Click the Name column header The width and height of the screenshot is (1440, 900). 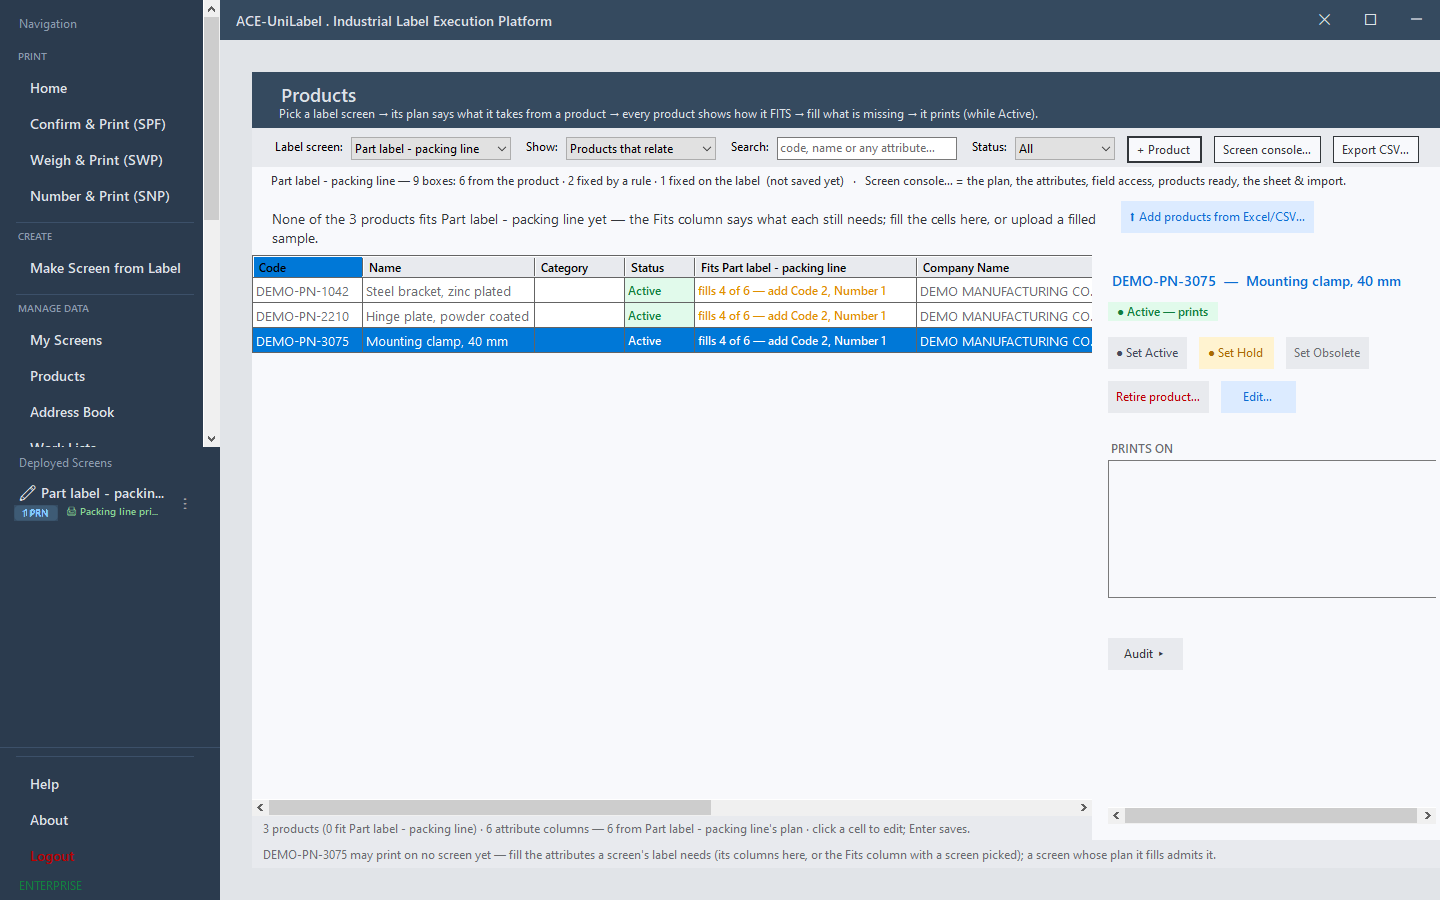pos(449,268)
